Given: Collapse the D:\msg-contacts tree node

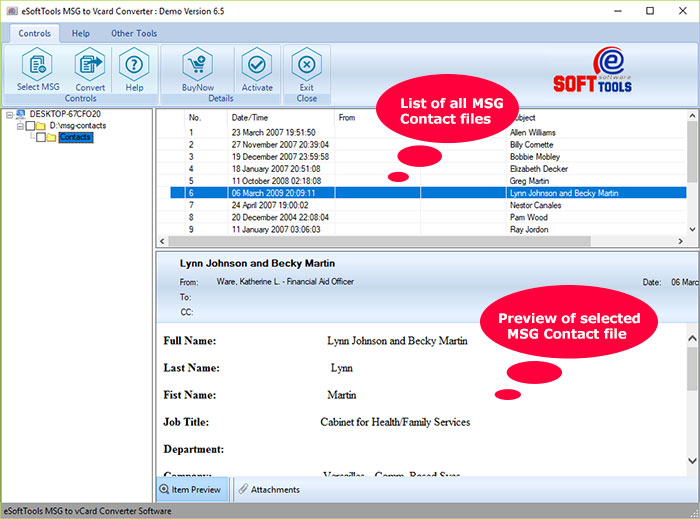Looking at the screenshot, I should [20, 126].
